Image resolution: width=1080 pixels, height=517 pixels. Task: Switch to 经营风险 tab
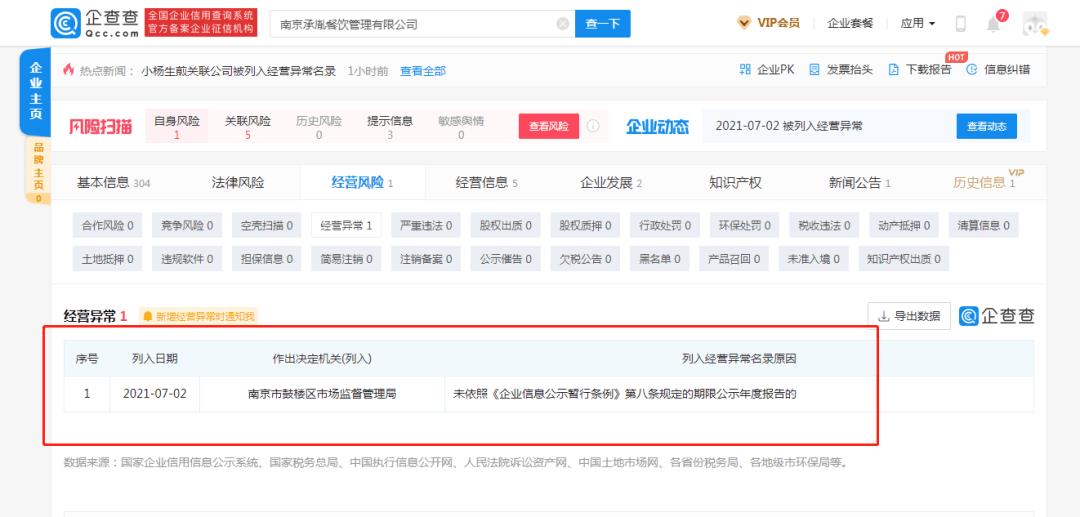pyautogui.click(x=362, y=183)
